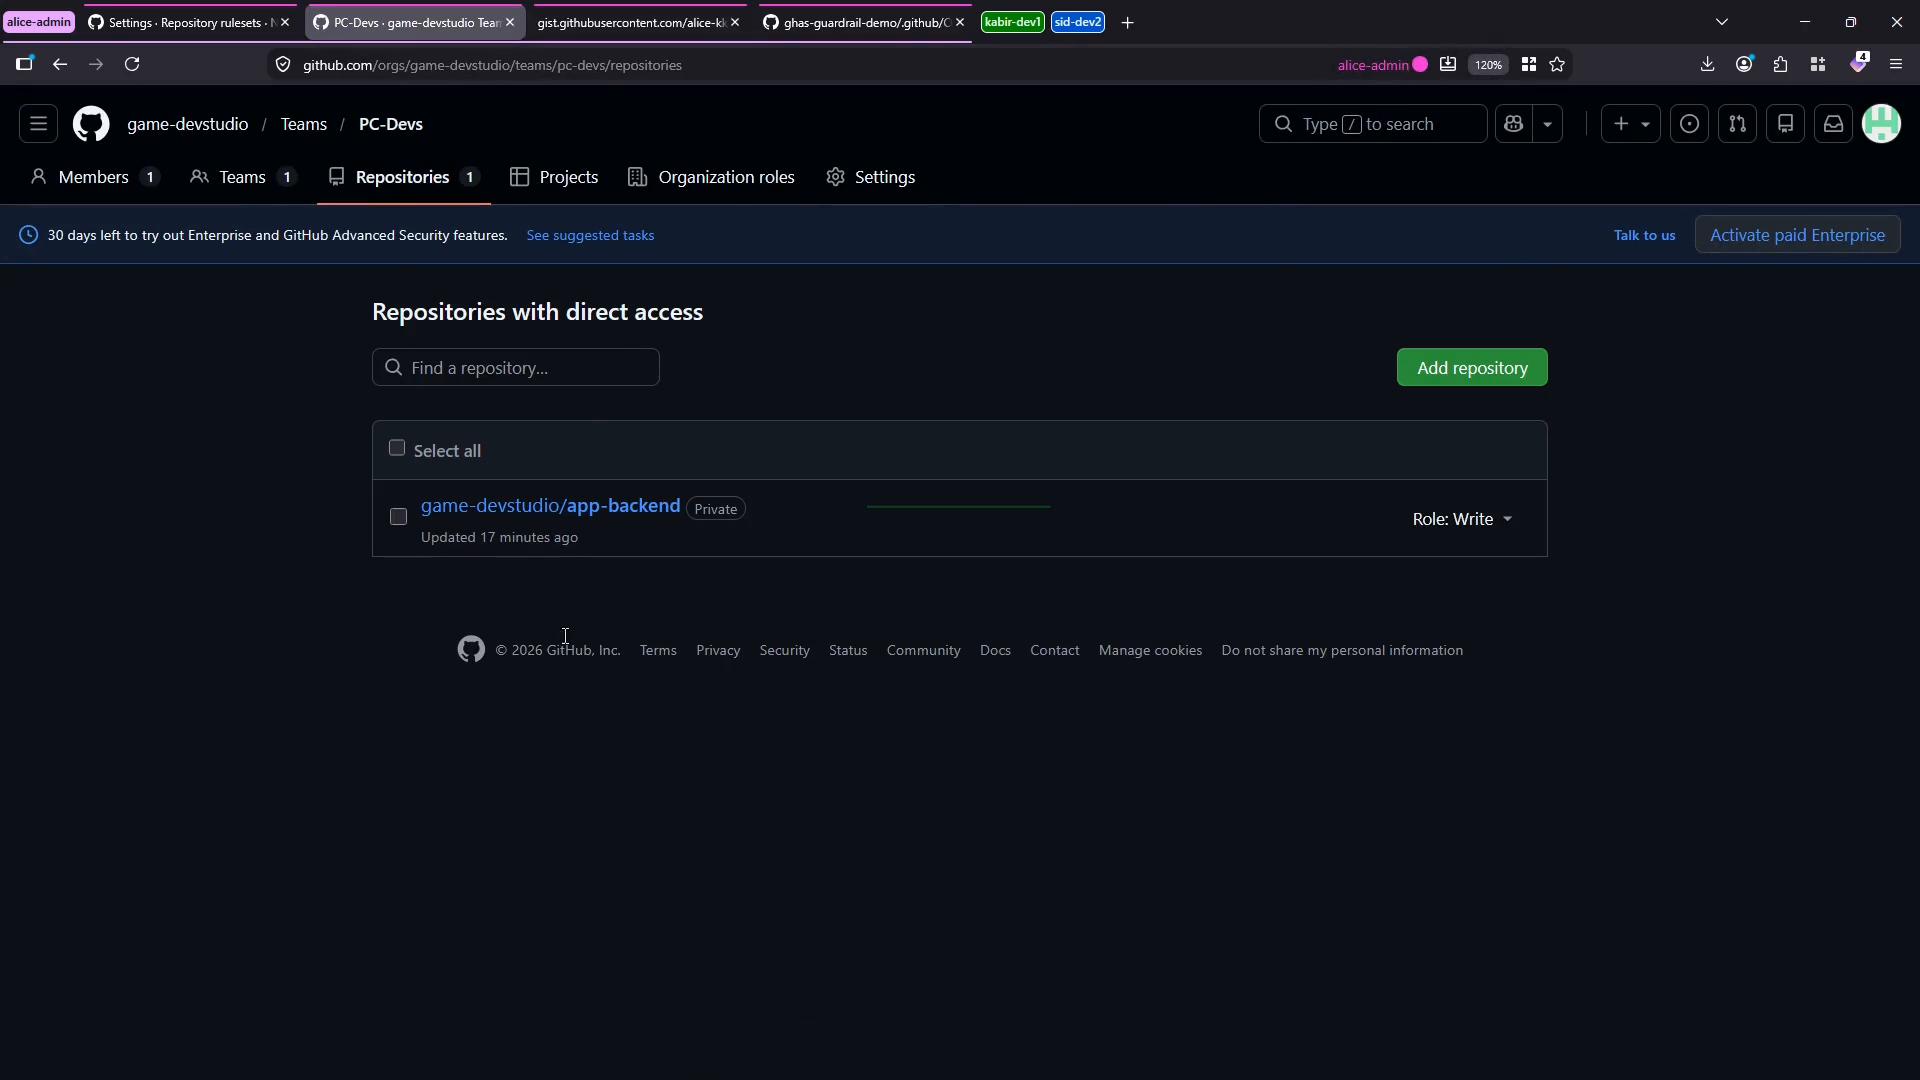Viewport: 1920px width, 1080px height.
Task: Switch to the Members tab
Action: point(94,177)
